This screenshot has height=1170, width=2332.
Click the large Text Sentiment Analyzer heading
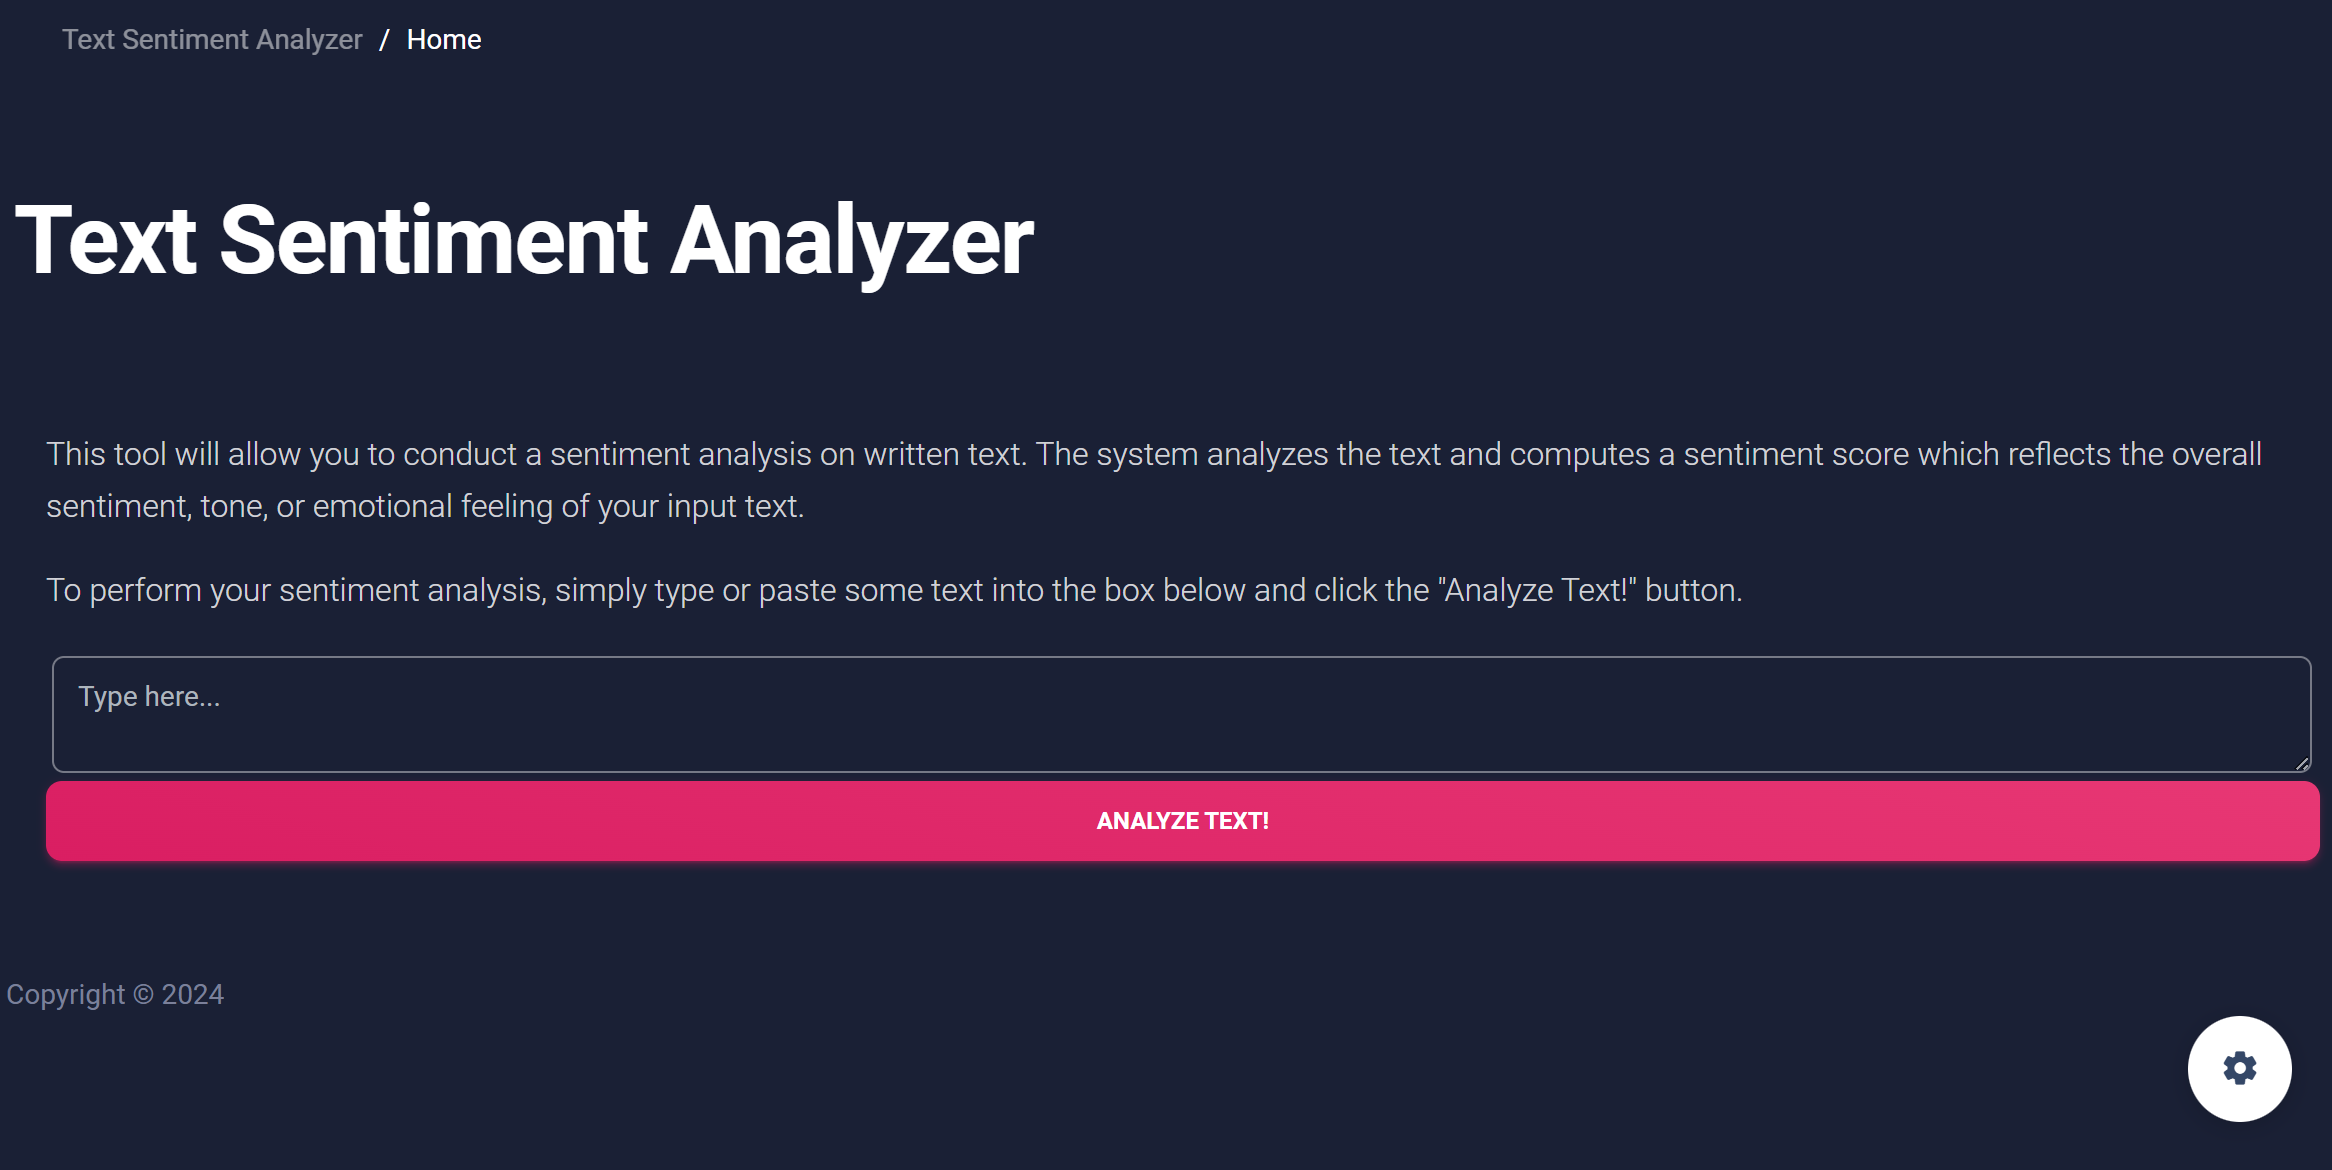(x=524, y=240)
